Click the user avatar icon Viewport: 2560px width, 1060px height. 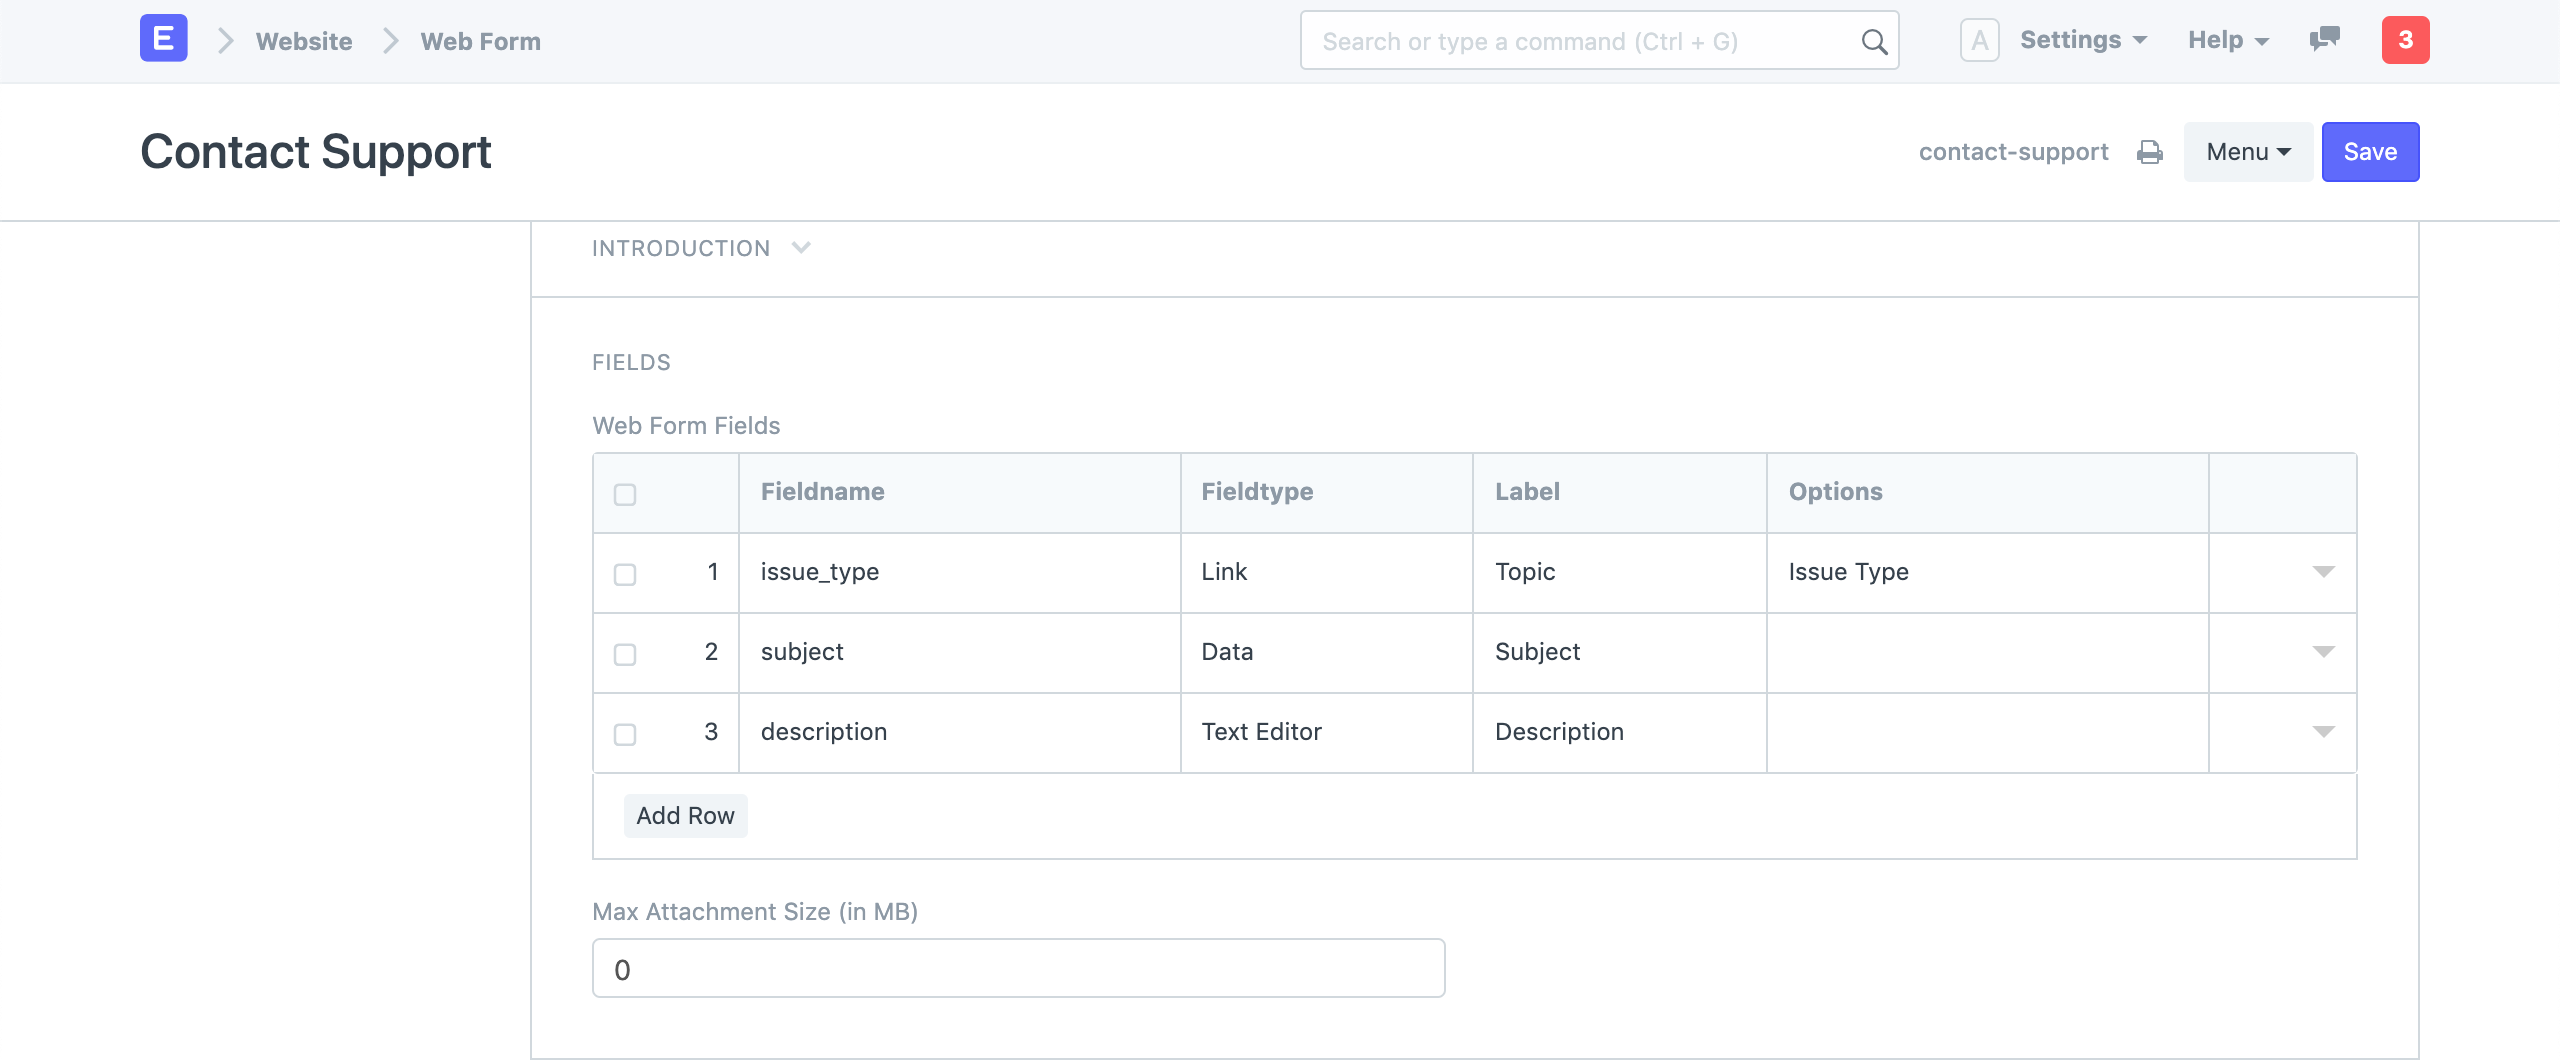(1981, 40)
